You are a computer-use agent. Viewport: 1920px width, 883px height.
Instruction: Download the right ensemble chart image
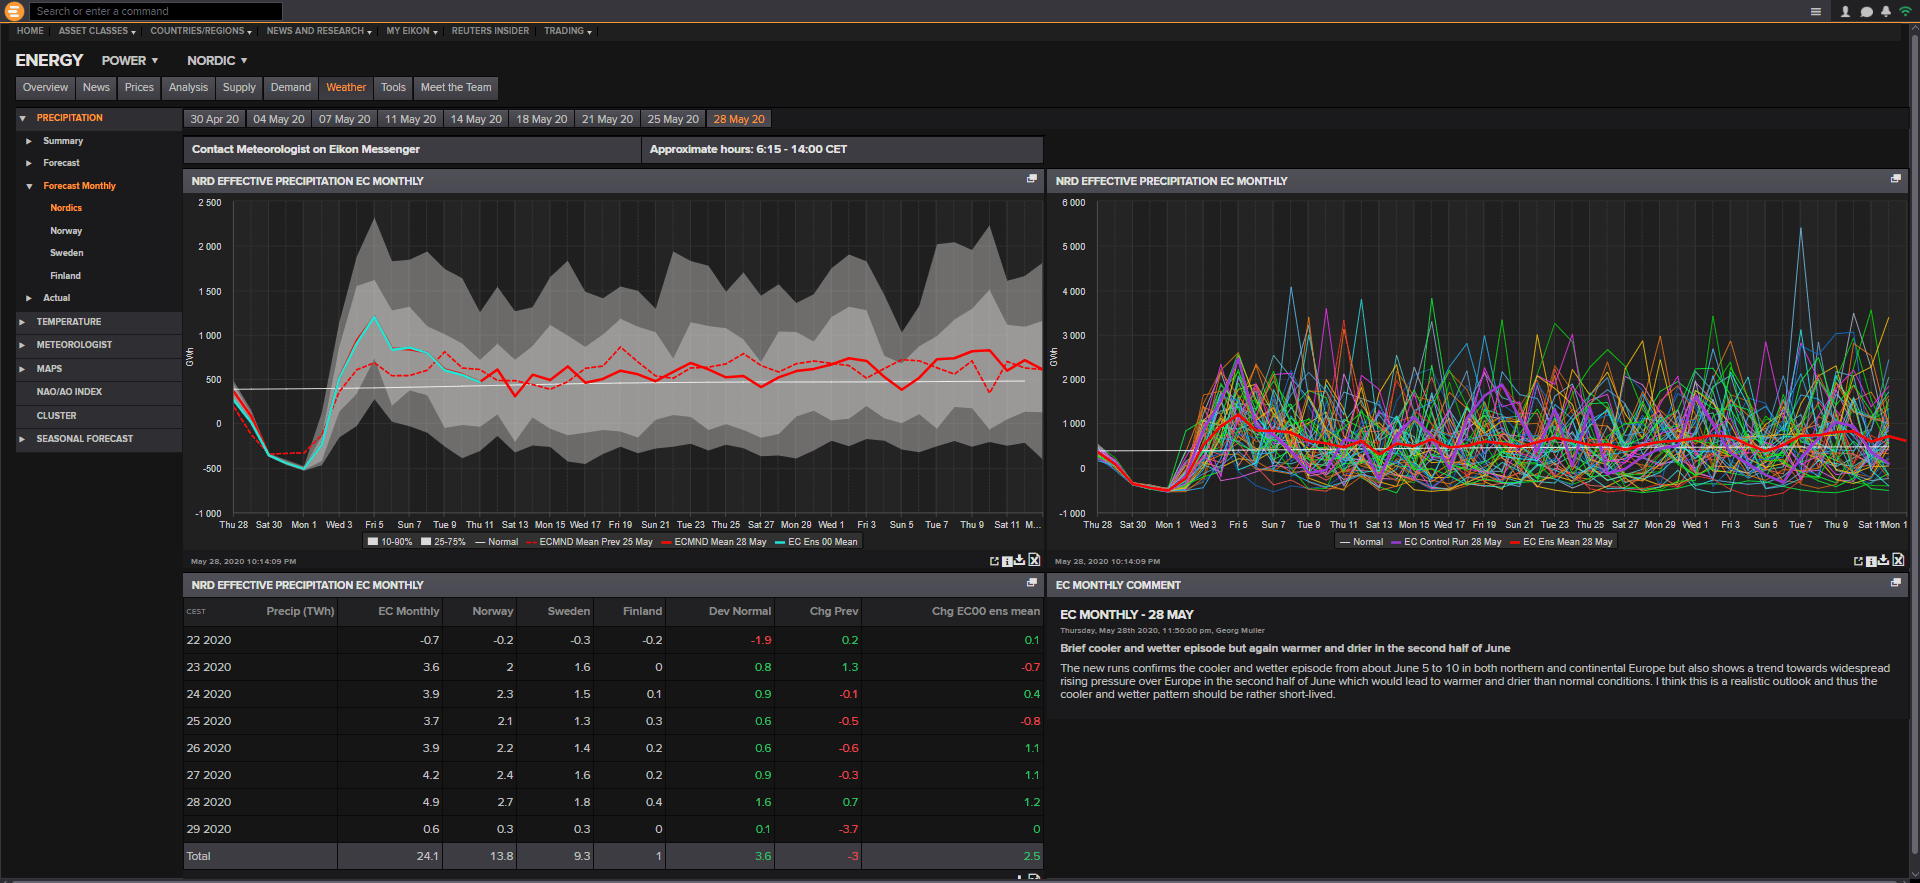(1884, 560)
